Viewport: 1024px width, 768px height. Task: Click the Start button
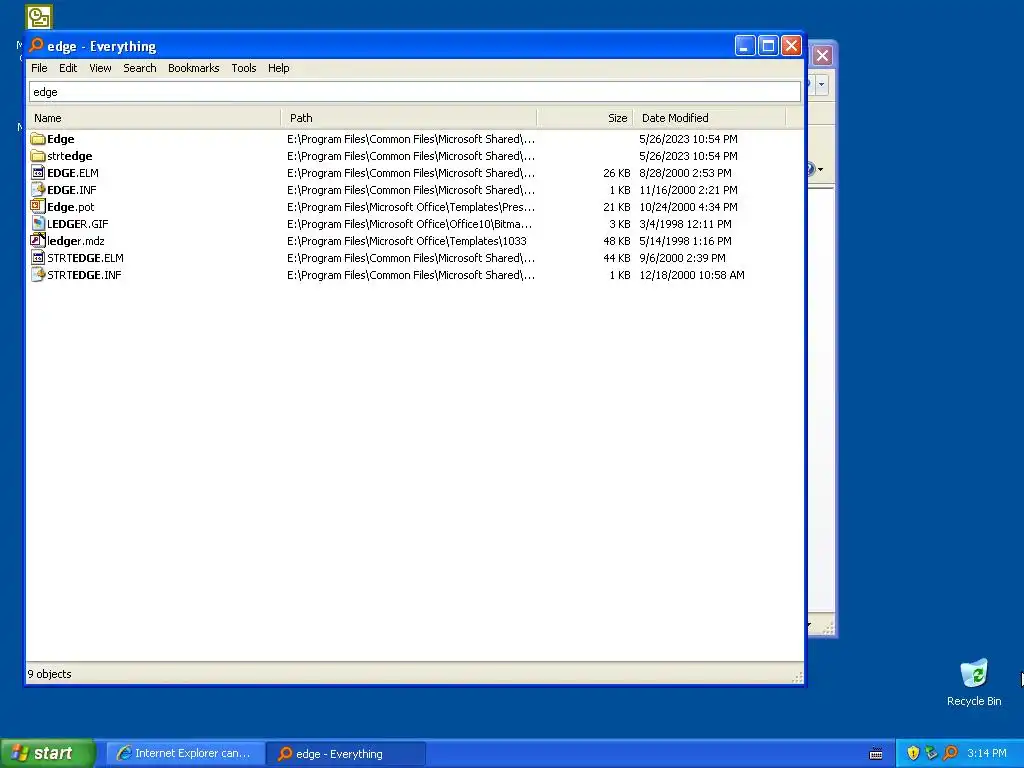[x=48, y=753]
